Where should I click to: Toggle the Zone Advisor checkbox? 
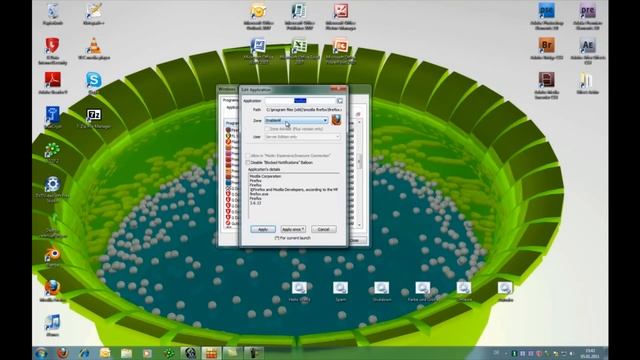[x=267, y=129]
